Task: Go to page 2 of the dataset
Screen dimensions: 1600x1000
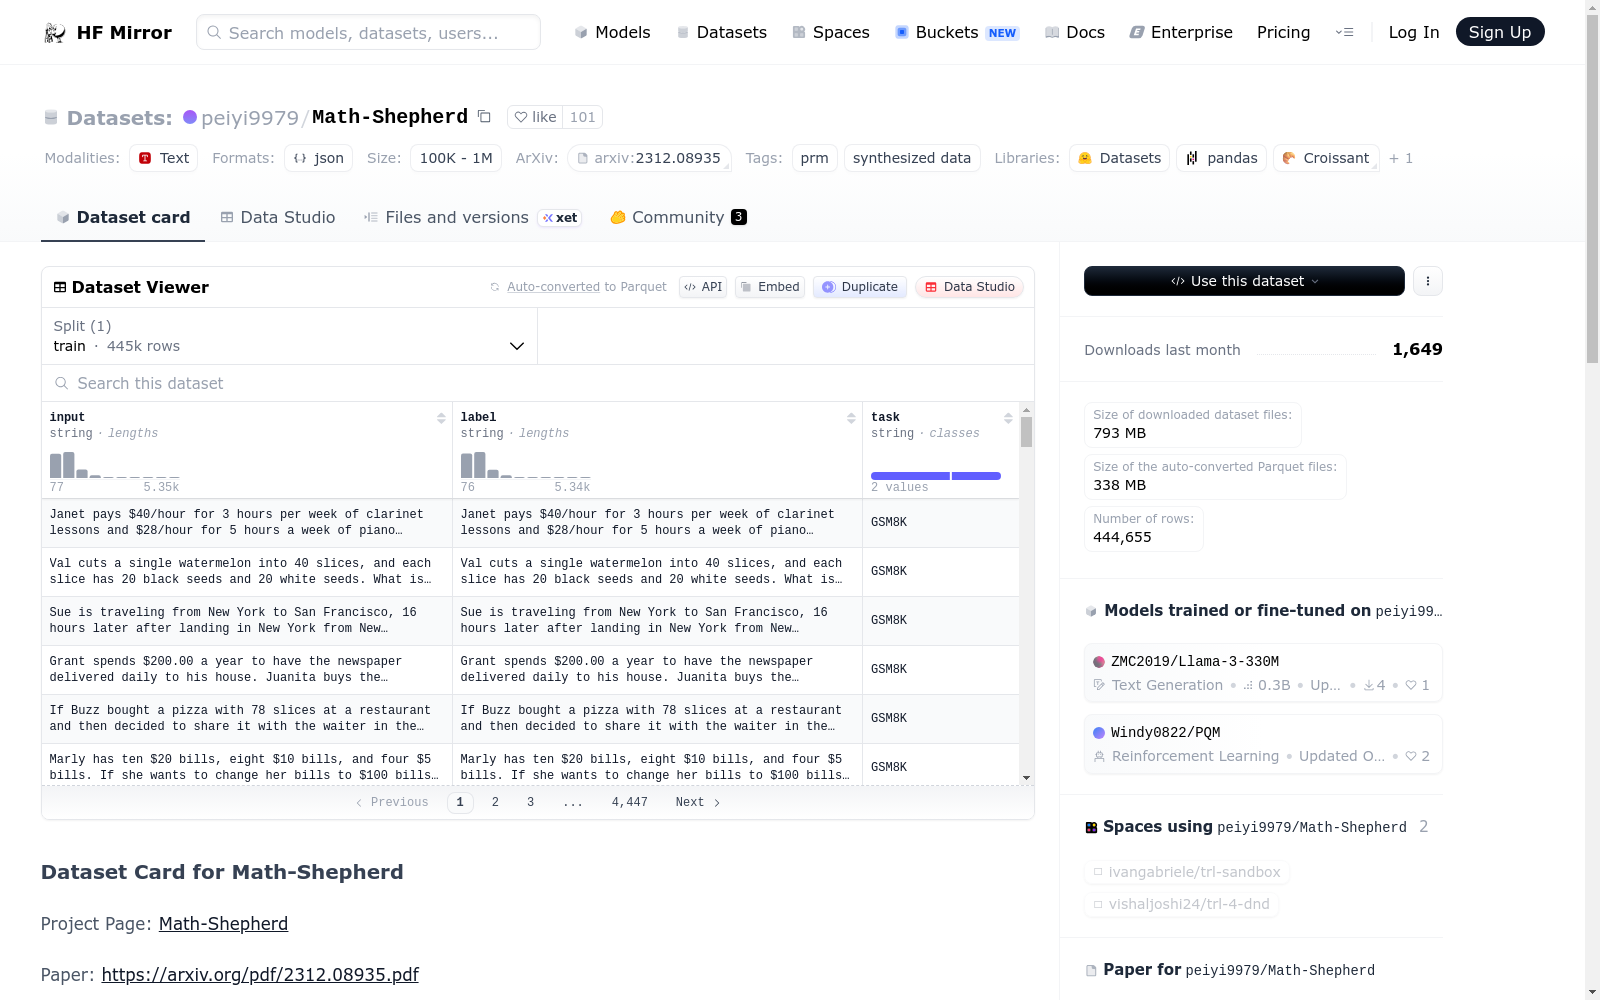Action: point(495,802)
